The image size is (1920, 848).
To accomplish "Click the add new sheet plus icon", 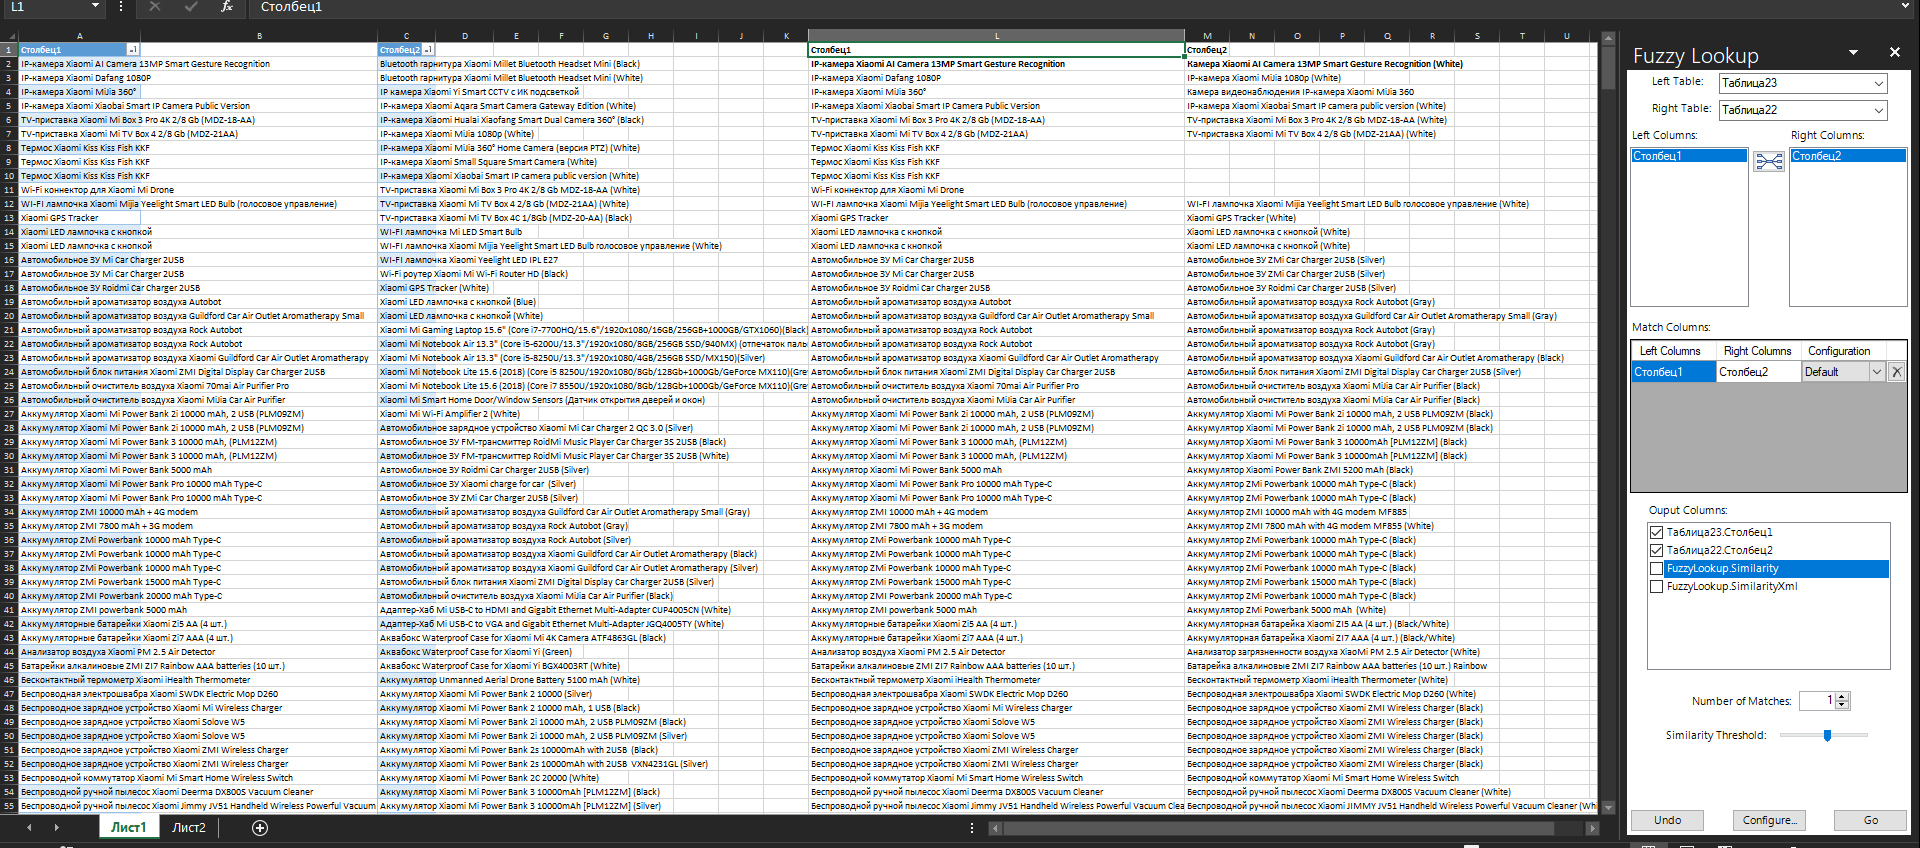I will pyautogui.click(x=260, y=827).
